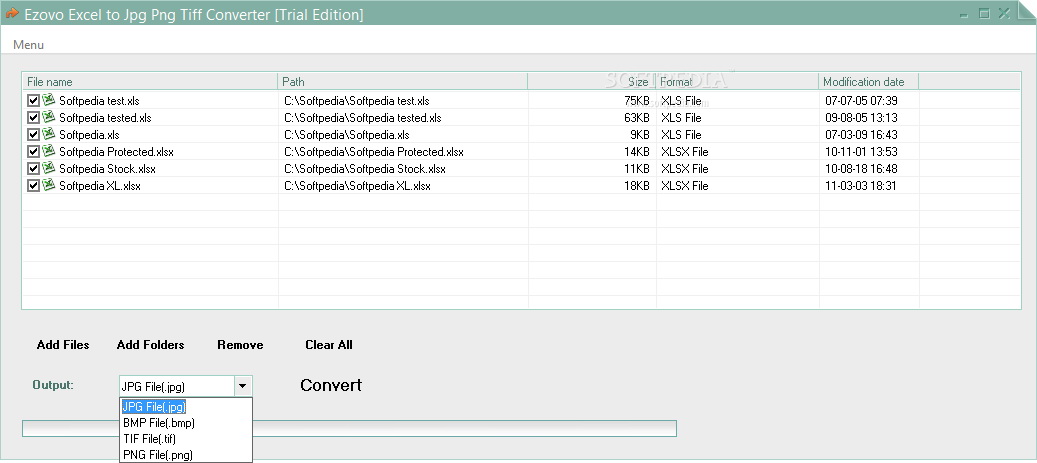
Task: Uncheck the Softpedia tested.xls checkbox
Action: pyautogui.click(x=33, y=118)
